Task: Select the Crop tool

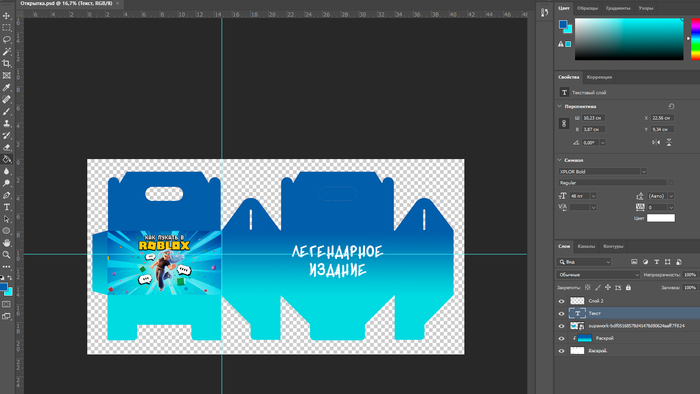Action: point(6,64)
